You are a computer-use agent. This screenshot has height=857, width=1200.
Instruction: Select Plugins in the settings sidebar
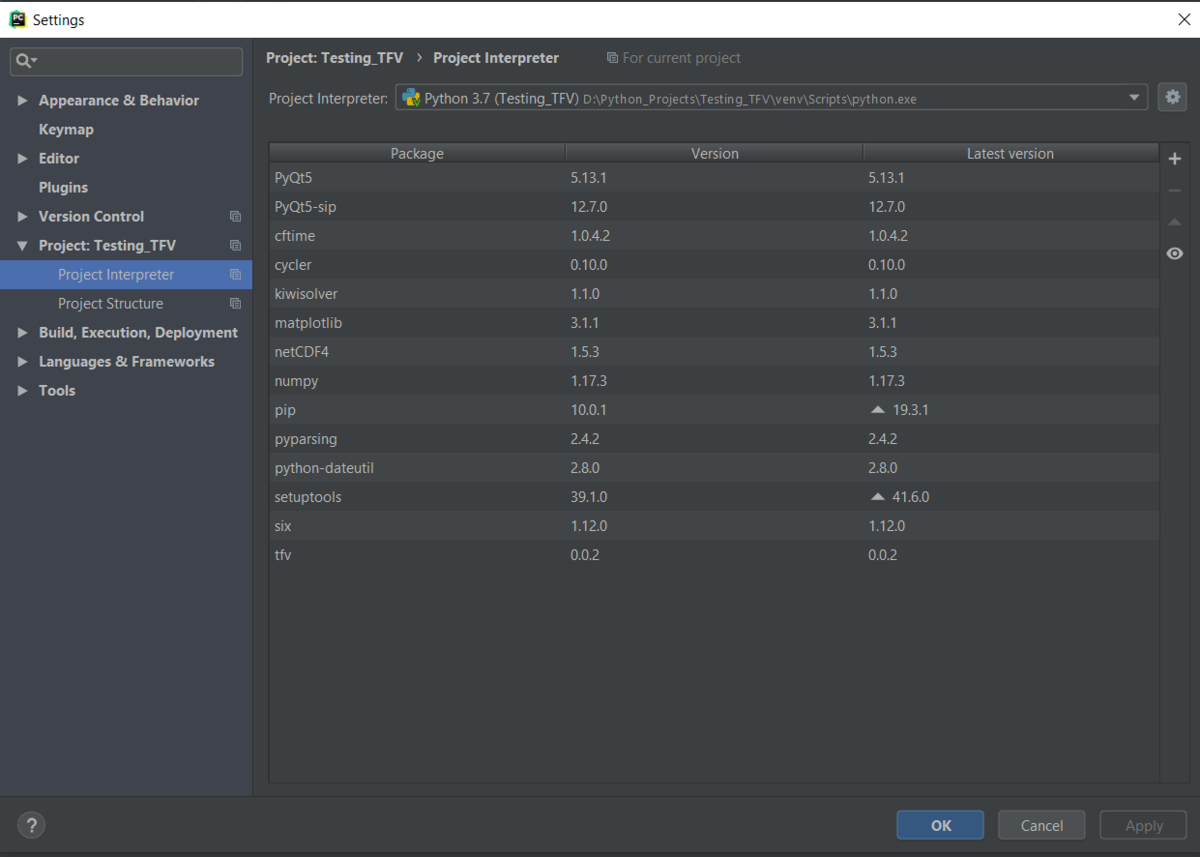(x=61, y=187)
